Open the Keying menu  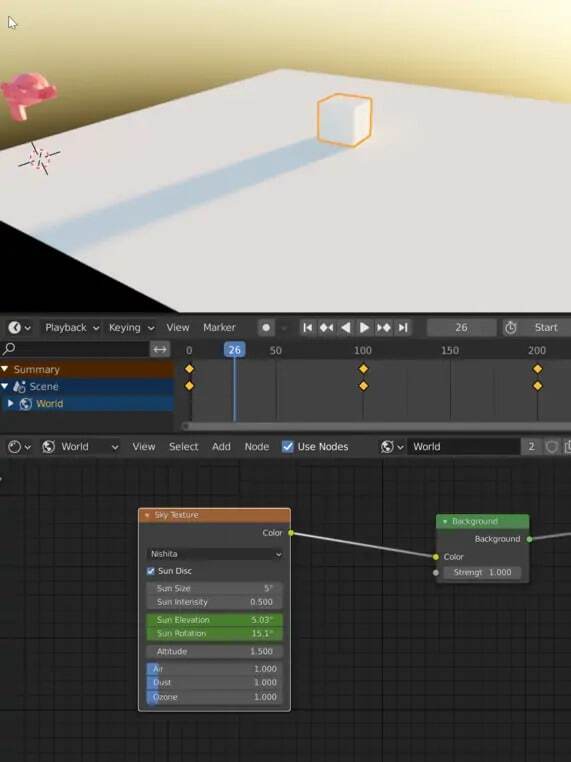click(131, 328)
